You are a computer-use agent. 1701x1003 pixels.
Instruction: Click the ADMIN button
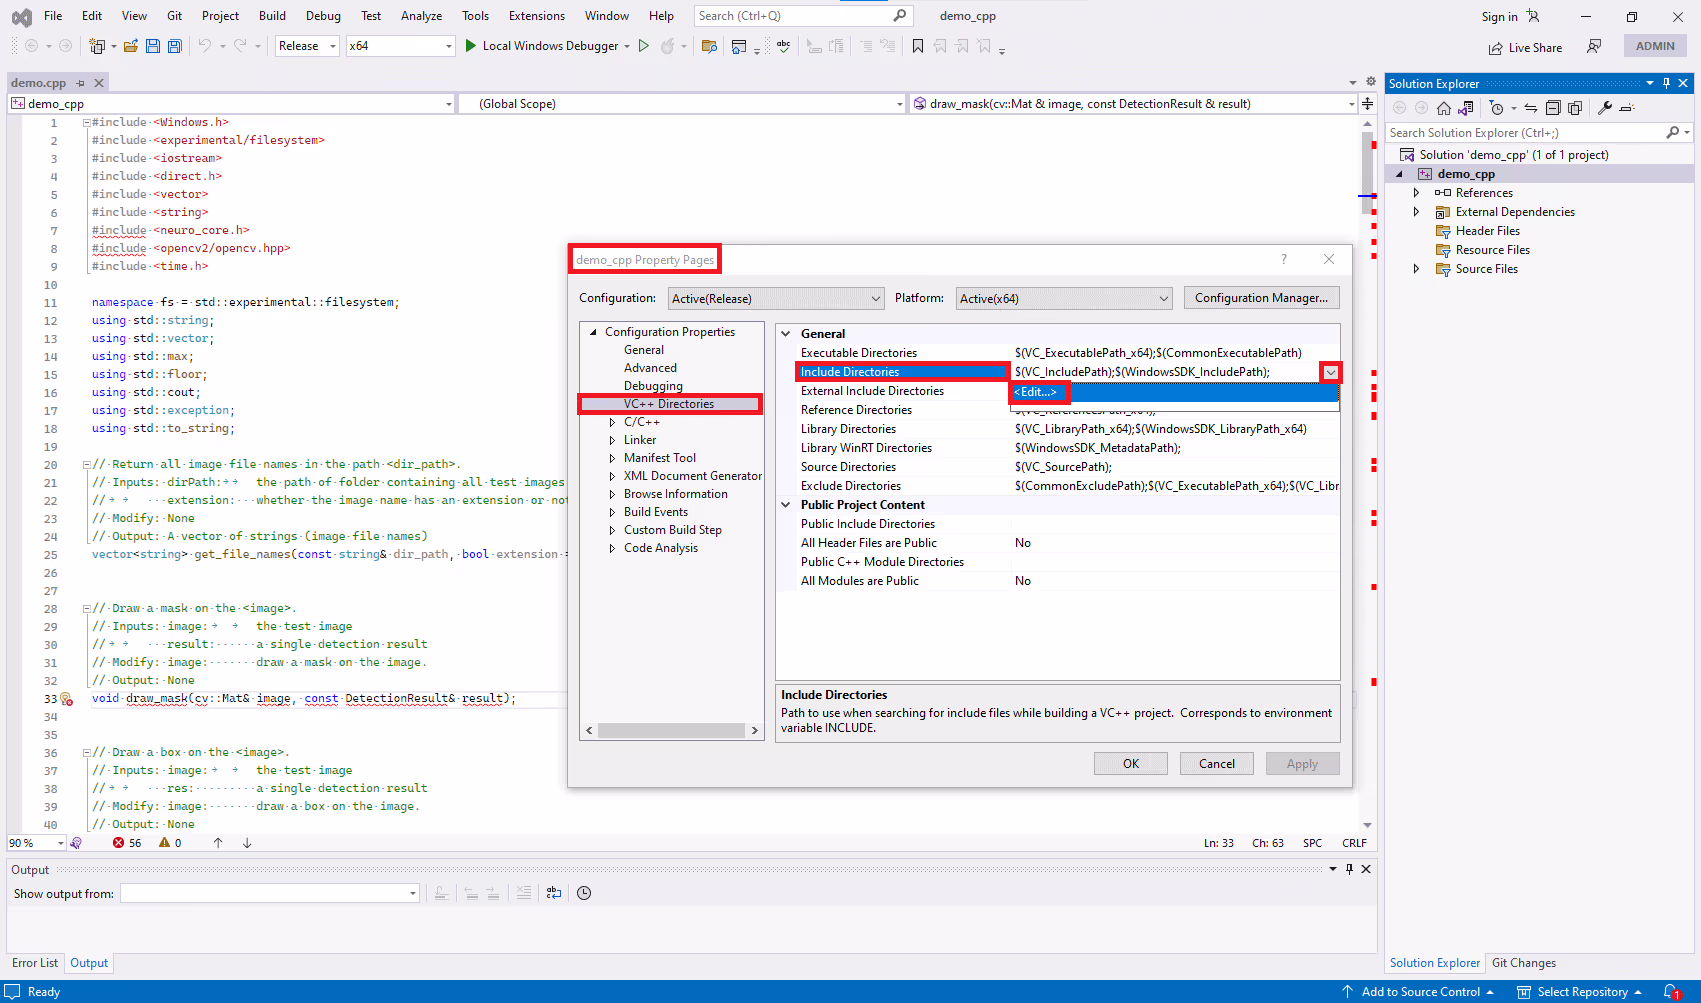click(1655, 46)
